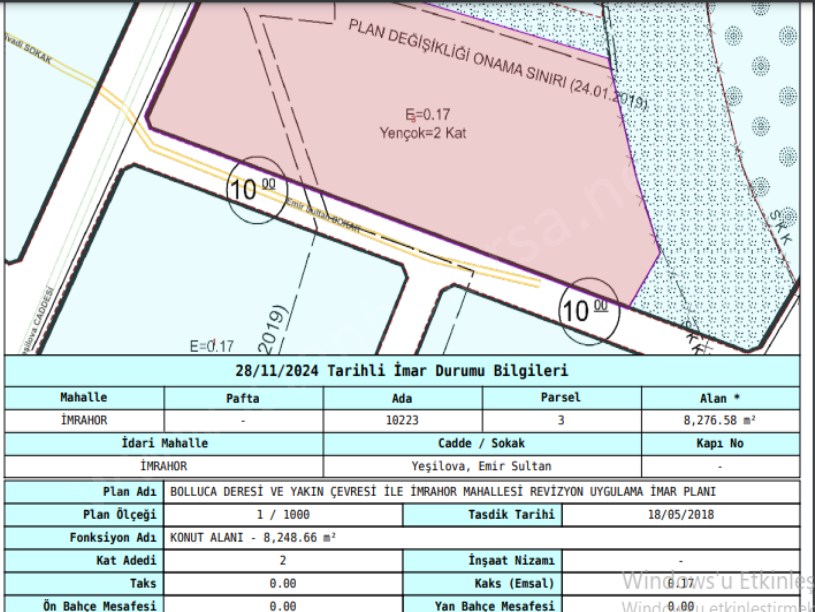The image size is (815, 612).
Task: Click the E=0.17 label inside the pink parcel
Action: tap(424, 114)
